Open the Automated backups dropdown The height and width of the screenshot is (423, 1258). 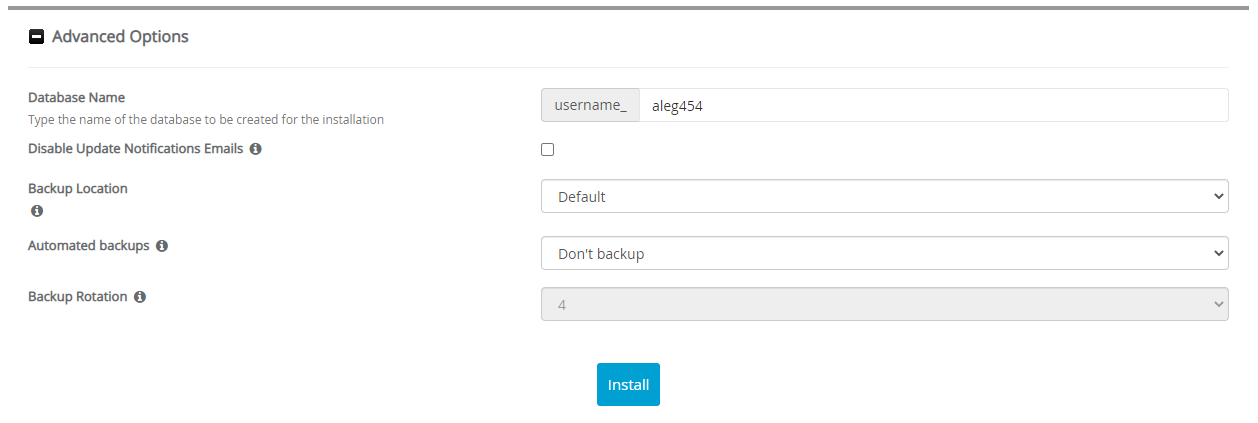884,254
